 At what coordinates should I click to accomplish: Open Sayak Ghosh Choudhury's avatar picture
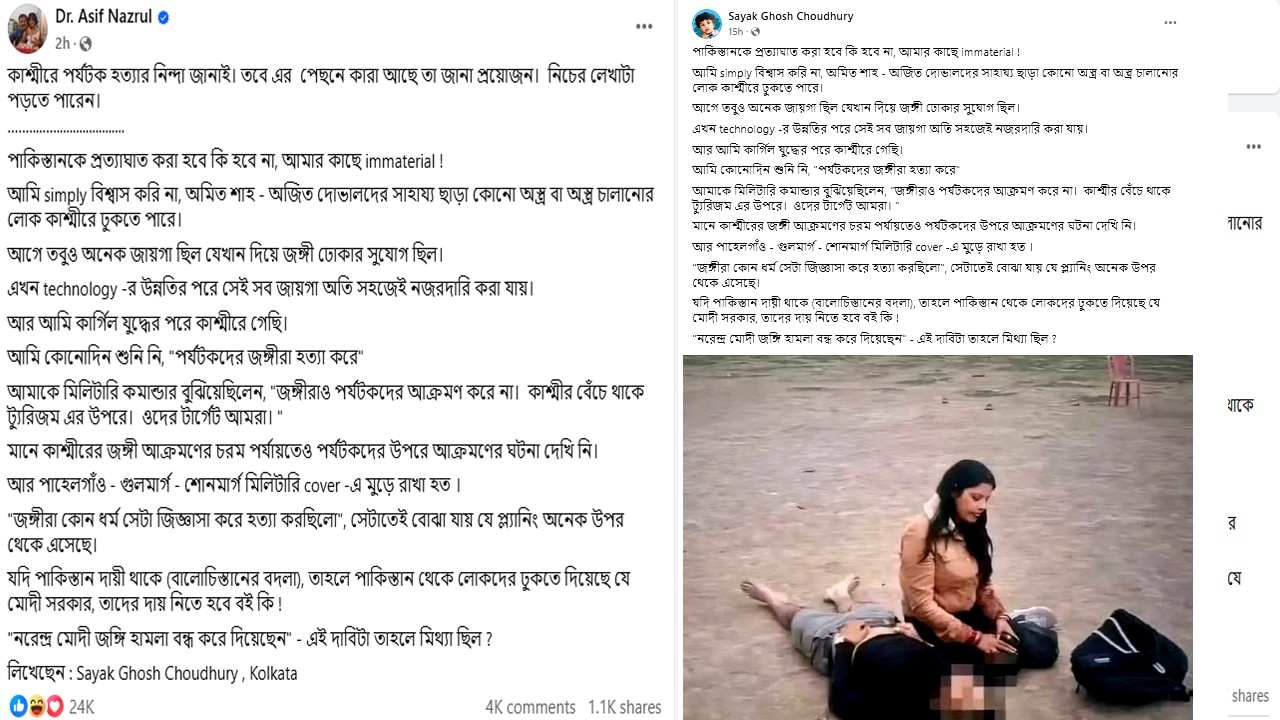(x=707, y=23)
